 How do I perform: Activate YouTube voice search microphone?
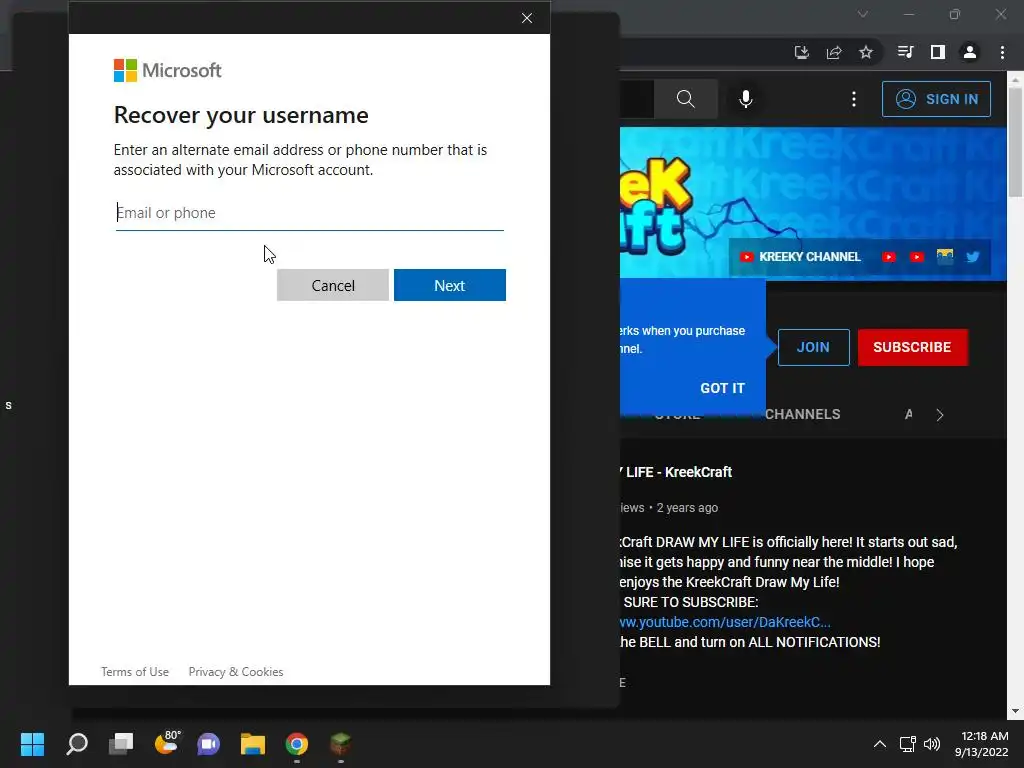pos(745,99)
